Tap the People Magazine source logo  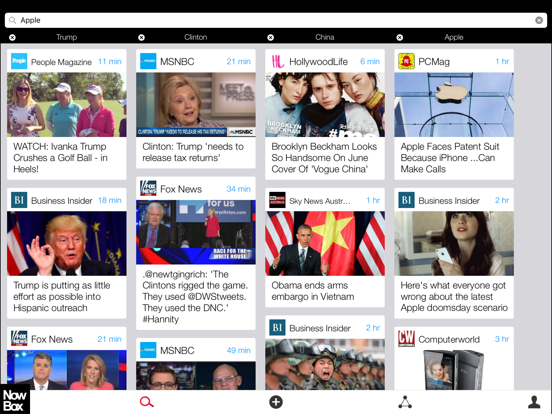tap(19, 61)
